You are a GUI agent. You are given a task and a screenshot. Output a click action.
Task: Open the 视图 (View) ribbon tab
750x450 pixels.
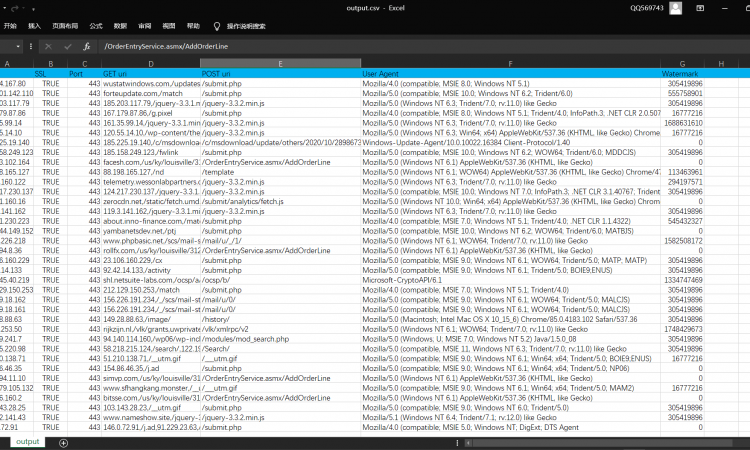169,26
